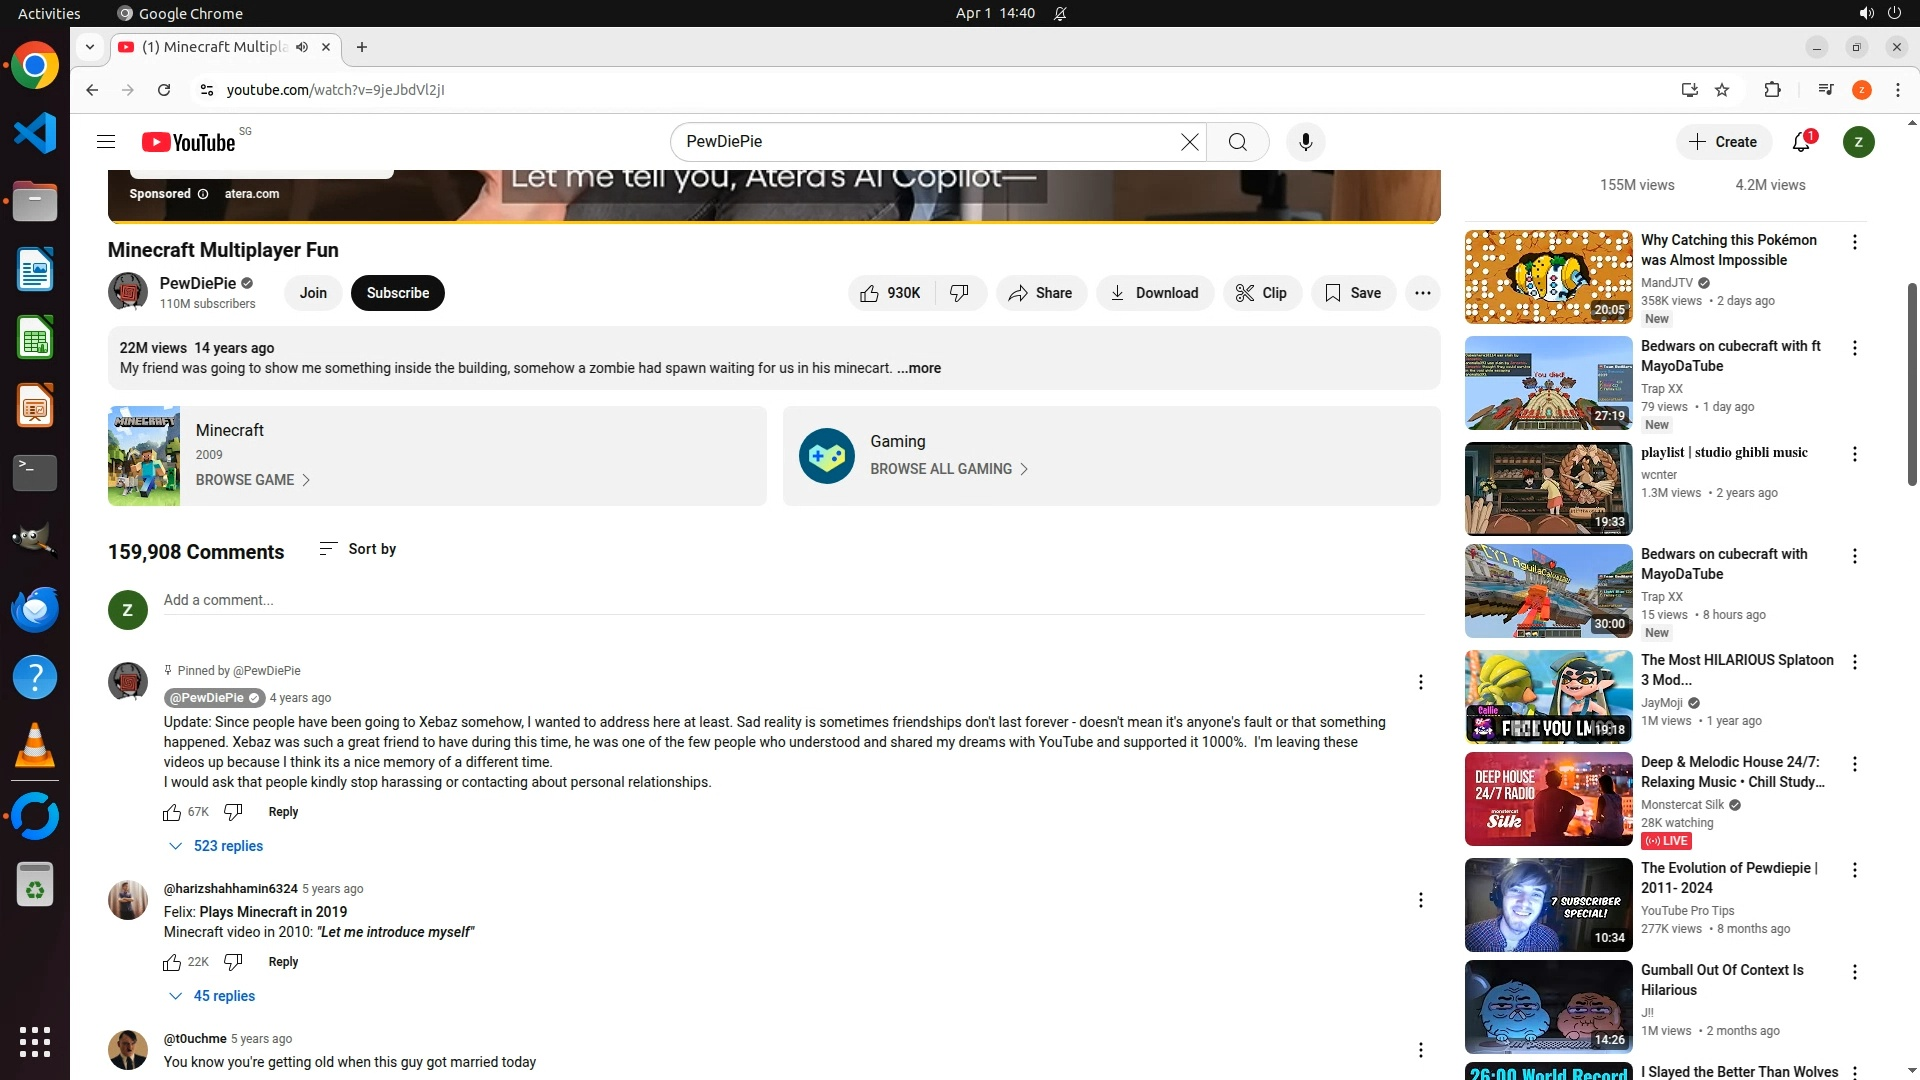Dislike the Minecraft Multiplayer Fun video
1920x1080 pixels.
959,293
